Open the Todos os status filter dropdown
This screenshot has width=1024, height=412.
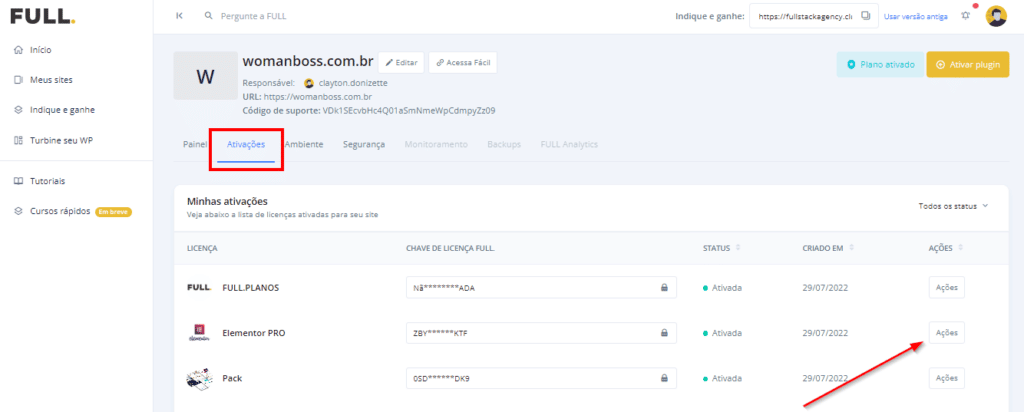point(953,206)
